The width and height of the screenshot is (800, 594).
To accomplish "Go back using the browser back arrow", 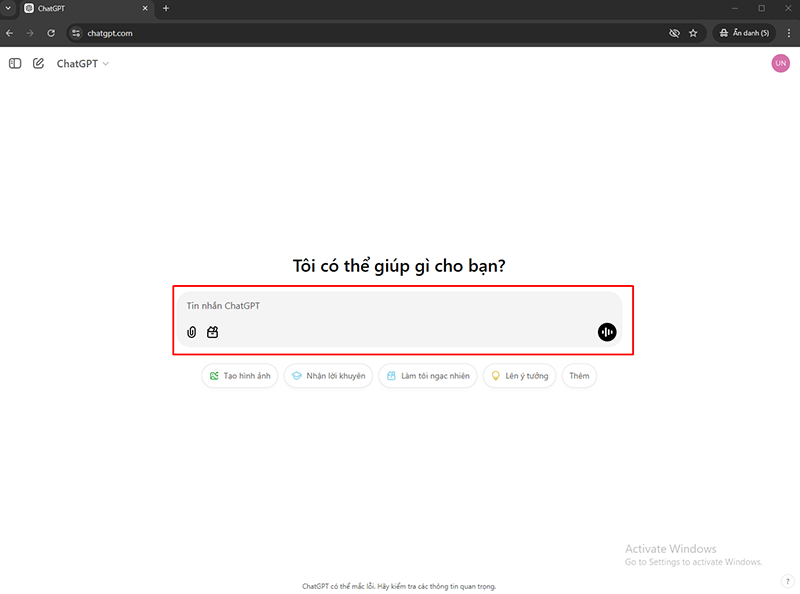I will (x=10, y=33).
